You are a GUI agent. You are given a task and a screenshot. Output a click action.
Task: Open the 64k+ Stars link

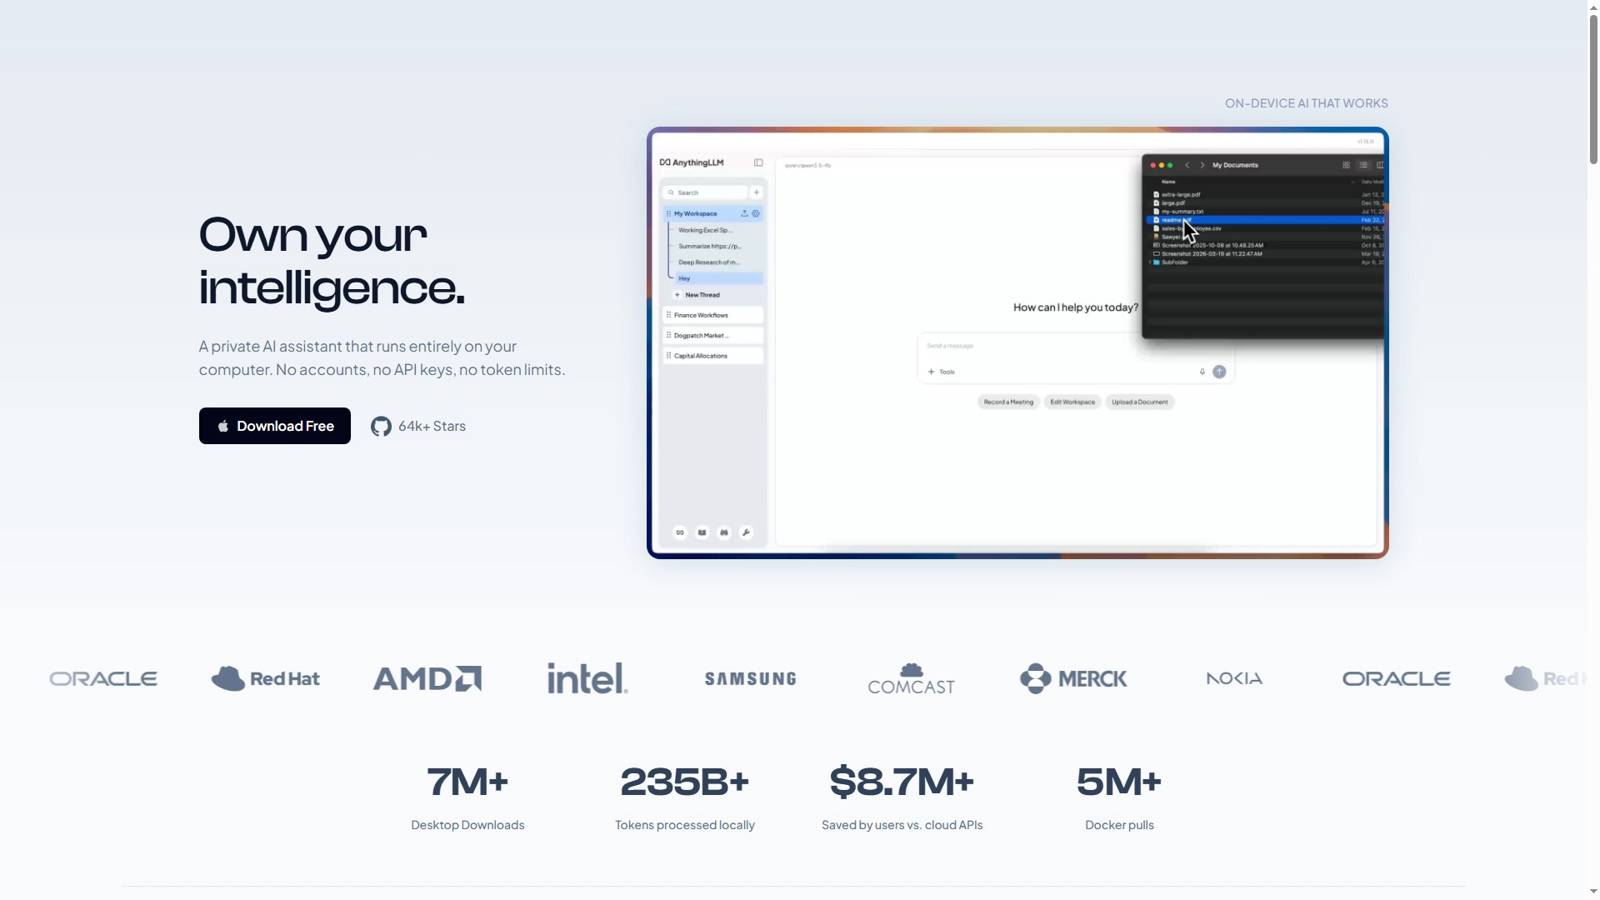click(418, 426)
